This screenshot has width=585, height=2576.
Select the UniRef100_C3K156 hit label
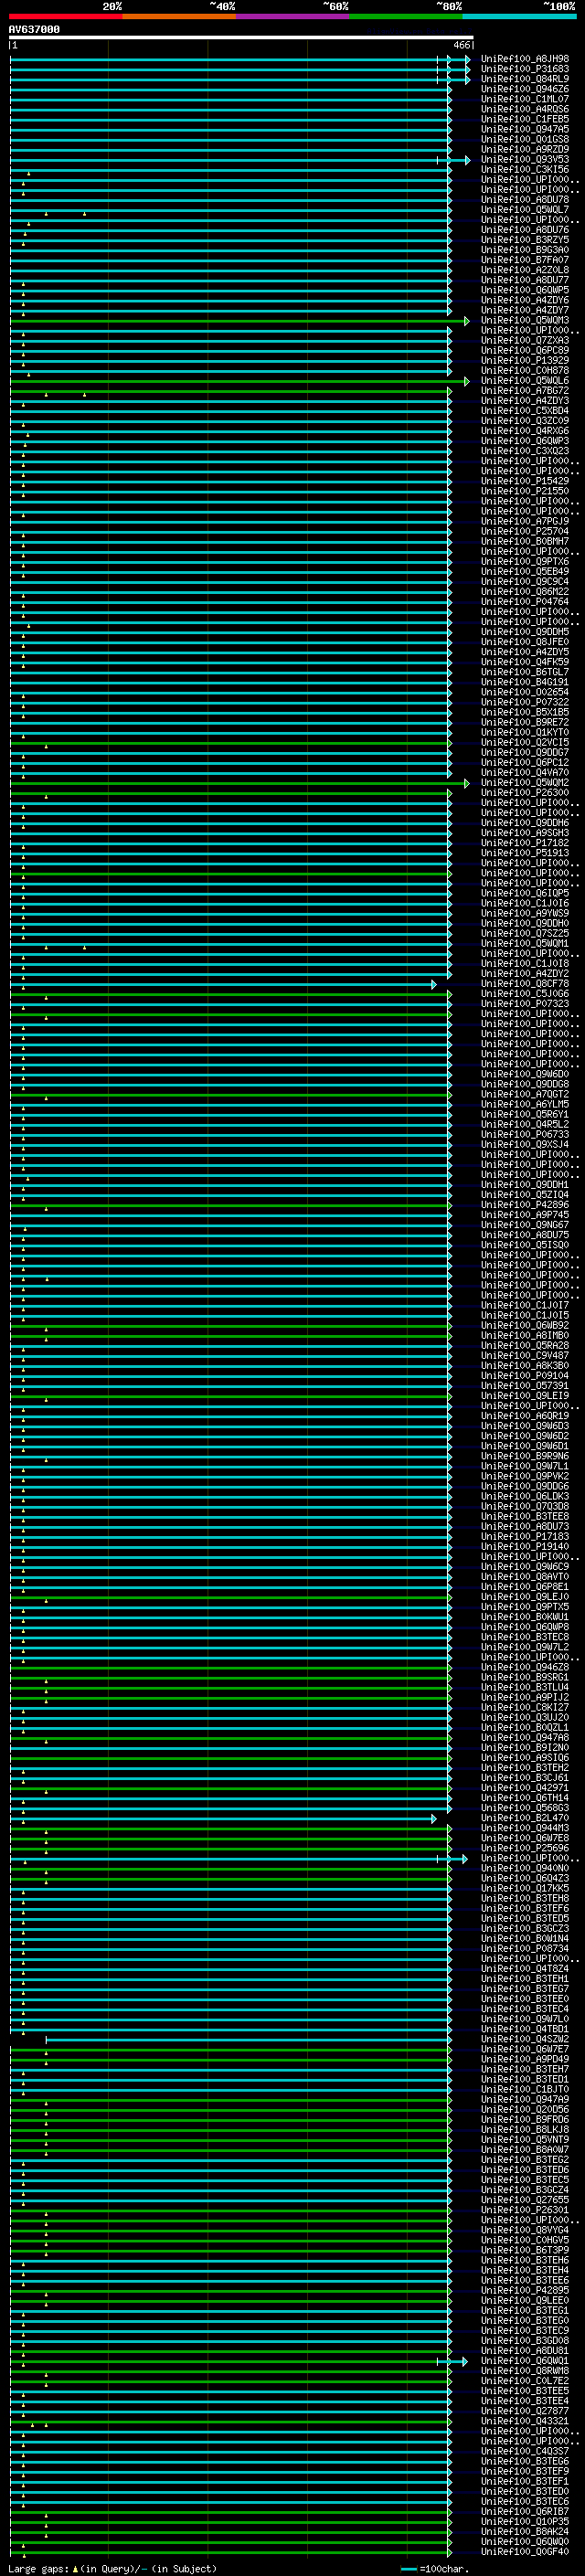tap(524, 170)
